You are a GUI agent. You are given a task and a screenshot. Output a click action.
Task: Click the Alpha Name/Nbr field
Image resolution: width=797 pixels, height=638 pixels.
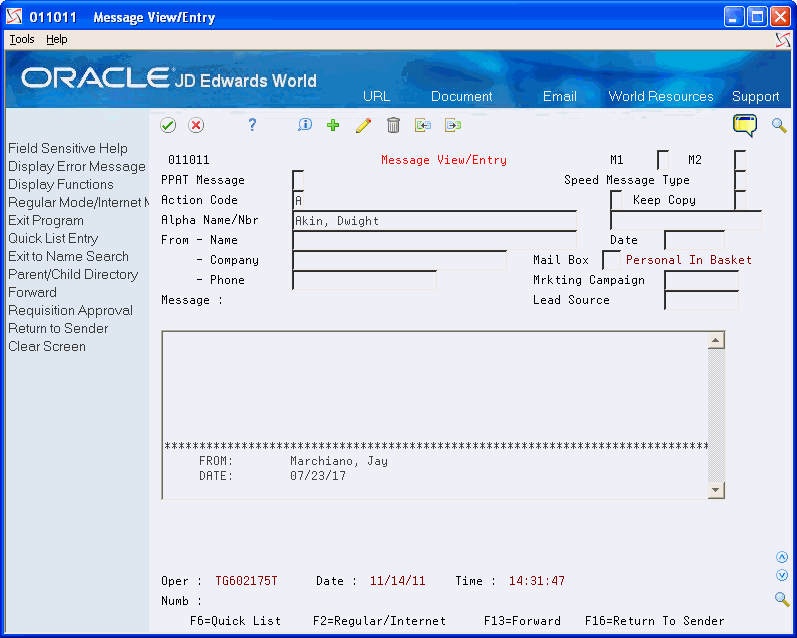tap(435, 220)
